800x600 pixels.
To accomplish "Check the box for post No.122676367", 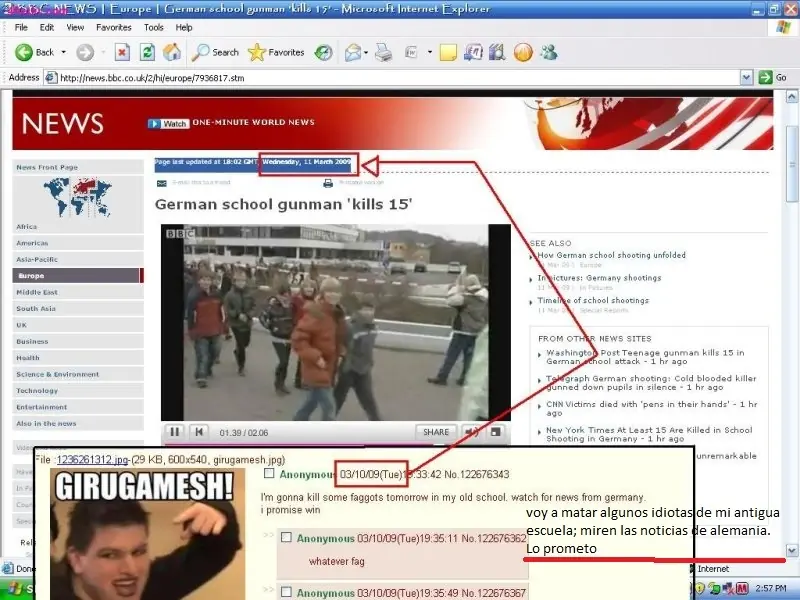I will click(286, 592).
